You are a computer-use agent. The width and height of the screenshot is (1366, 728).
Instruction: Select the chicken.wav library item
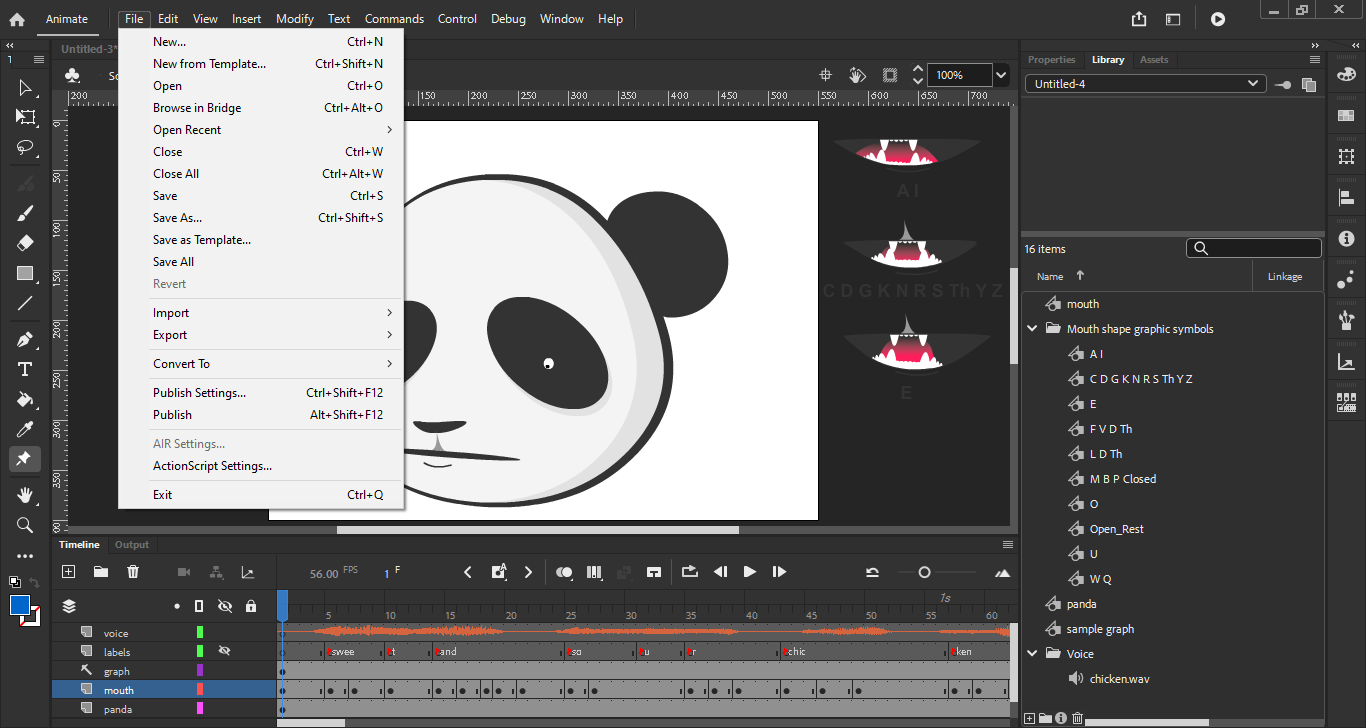point(1119,679)
